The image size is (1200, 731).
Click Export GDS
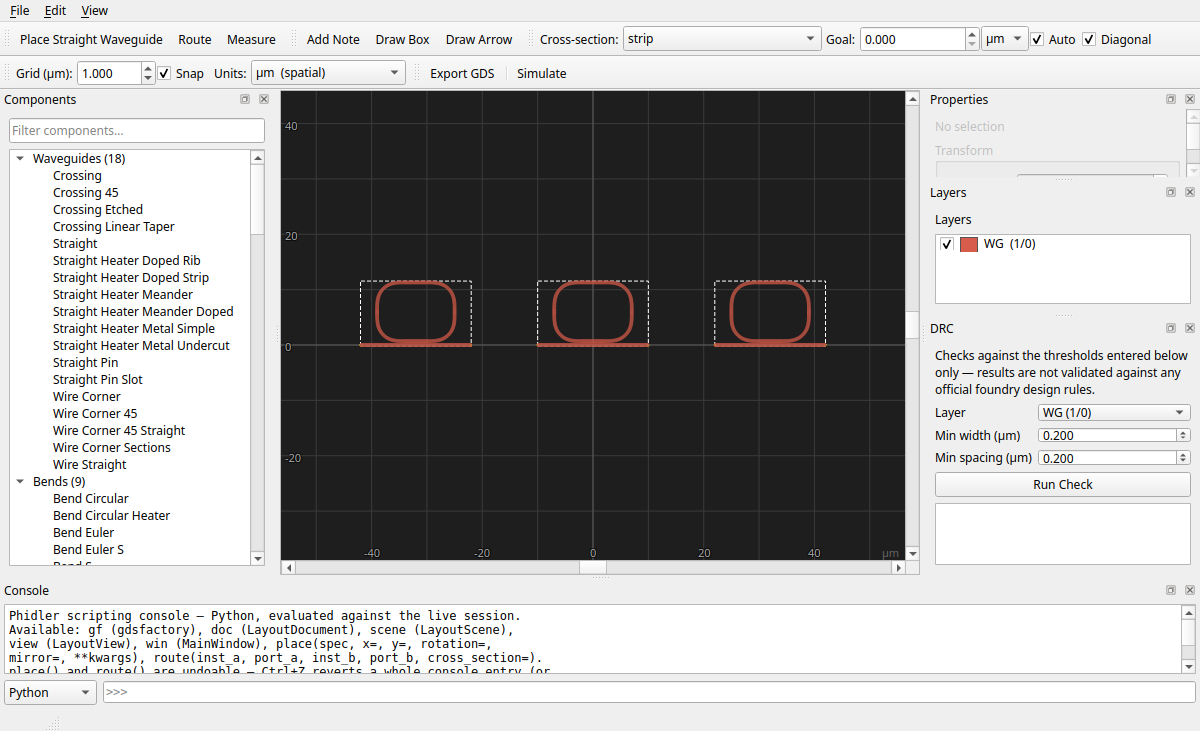(x=462, y=73)
